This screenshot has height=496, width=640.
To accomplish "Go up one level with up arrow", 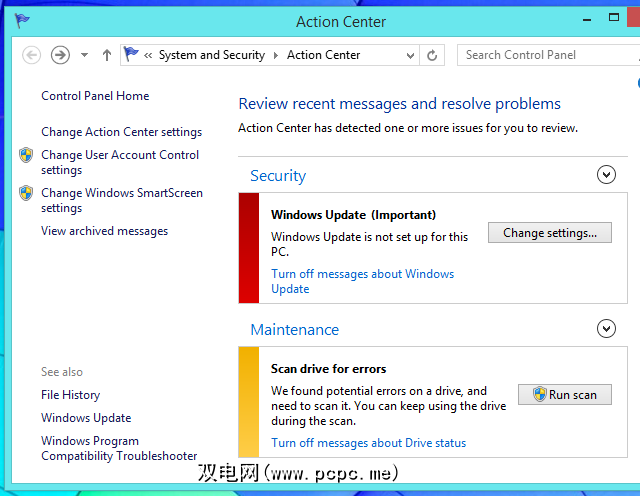I will tap(107, 55).
